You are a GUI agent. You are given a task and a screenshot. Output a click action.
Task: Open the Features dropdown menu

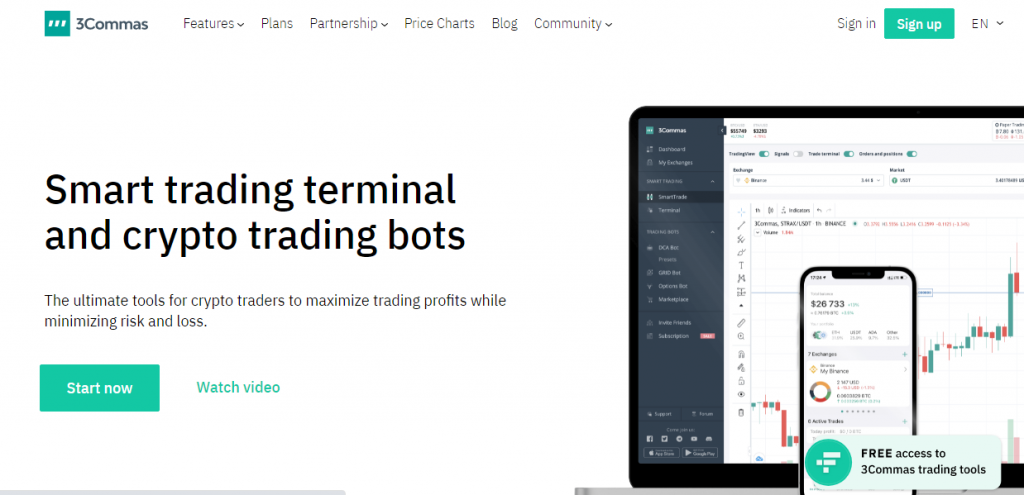pos(214,24)
